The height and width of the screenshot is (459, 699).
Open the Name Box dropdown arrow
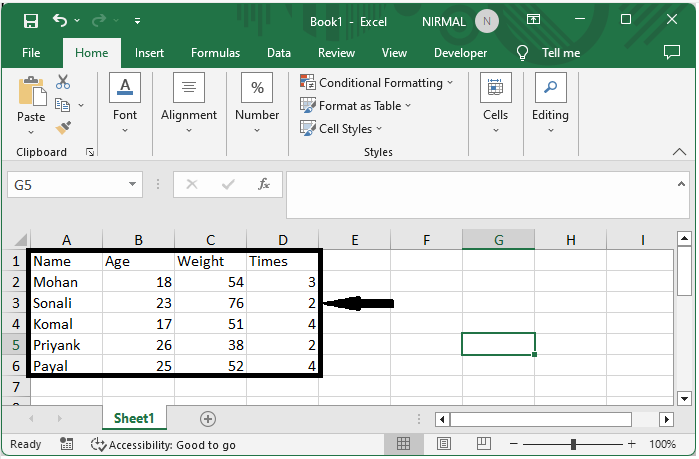click(134, 184)
